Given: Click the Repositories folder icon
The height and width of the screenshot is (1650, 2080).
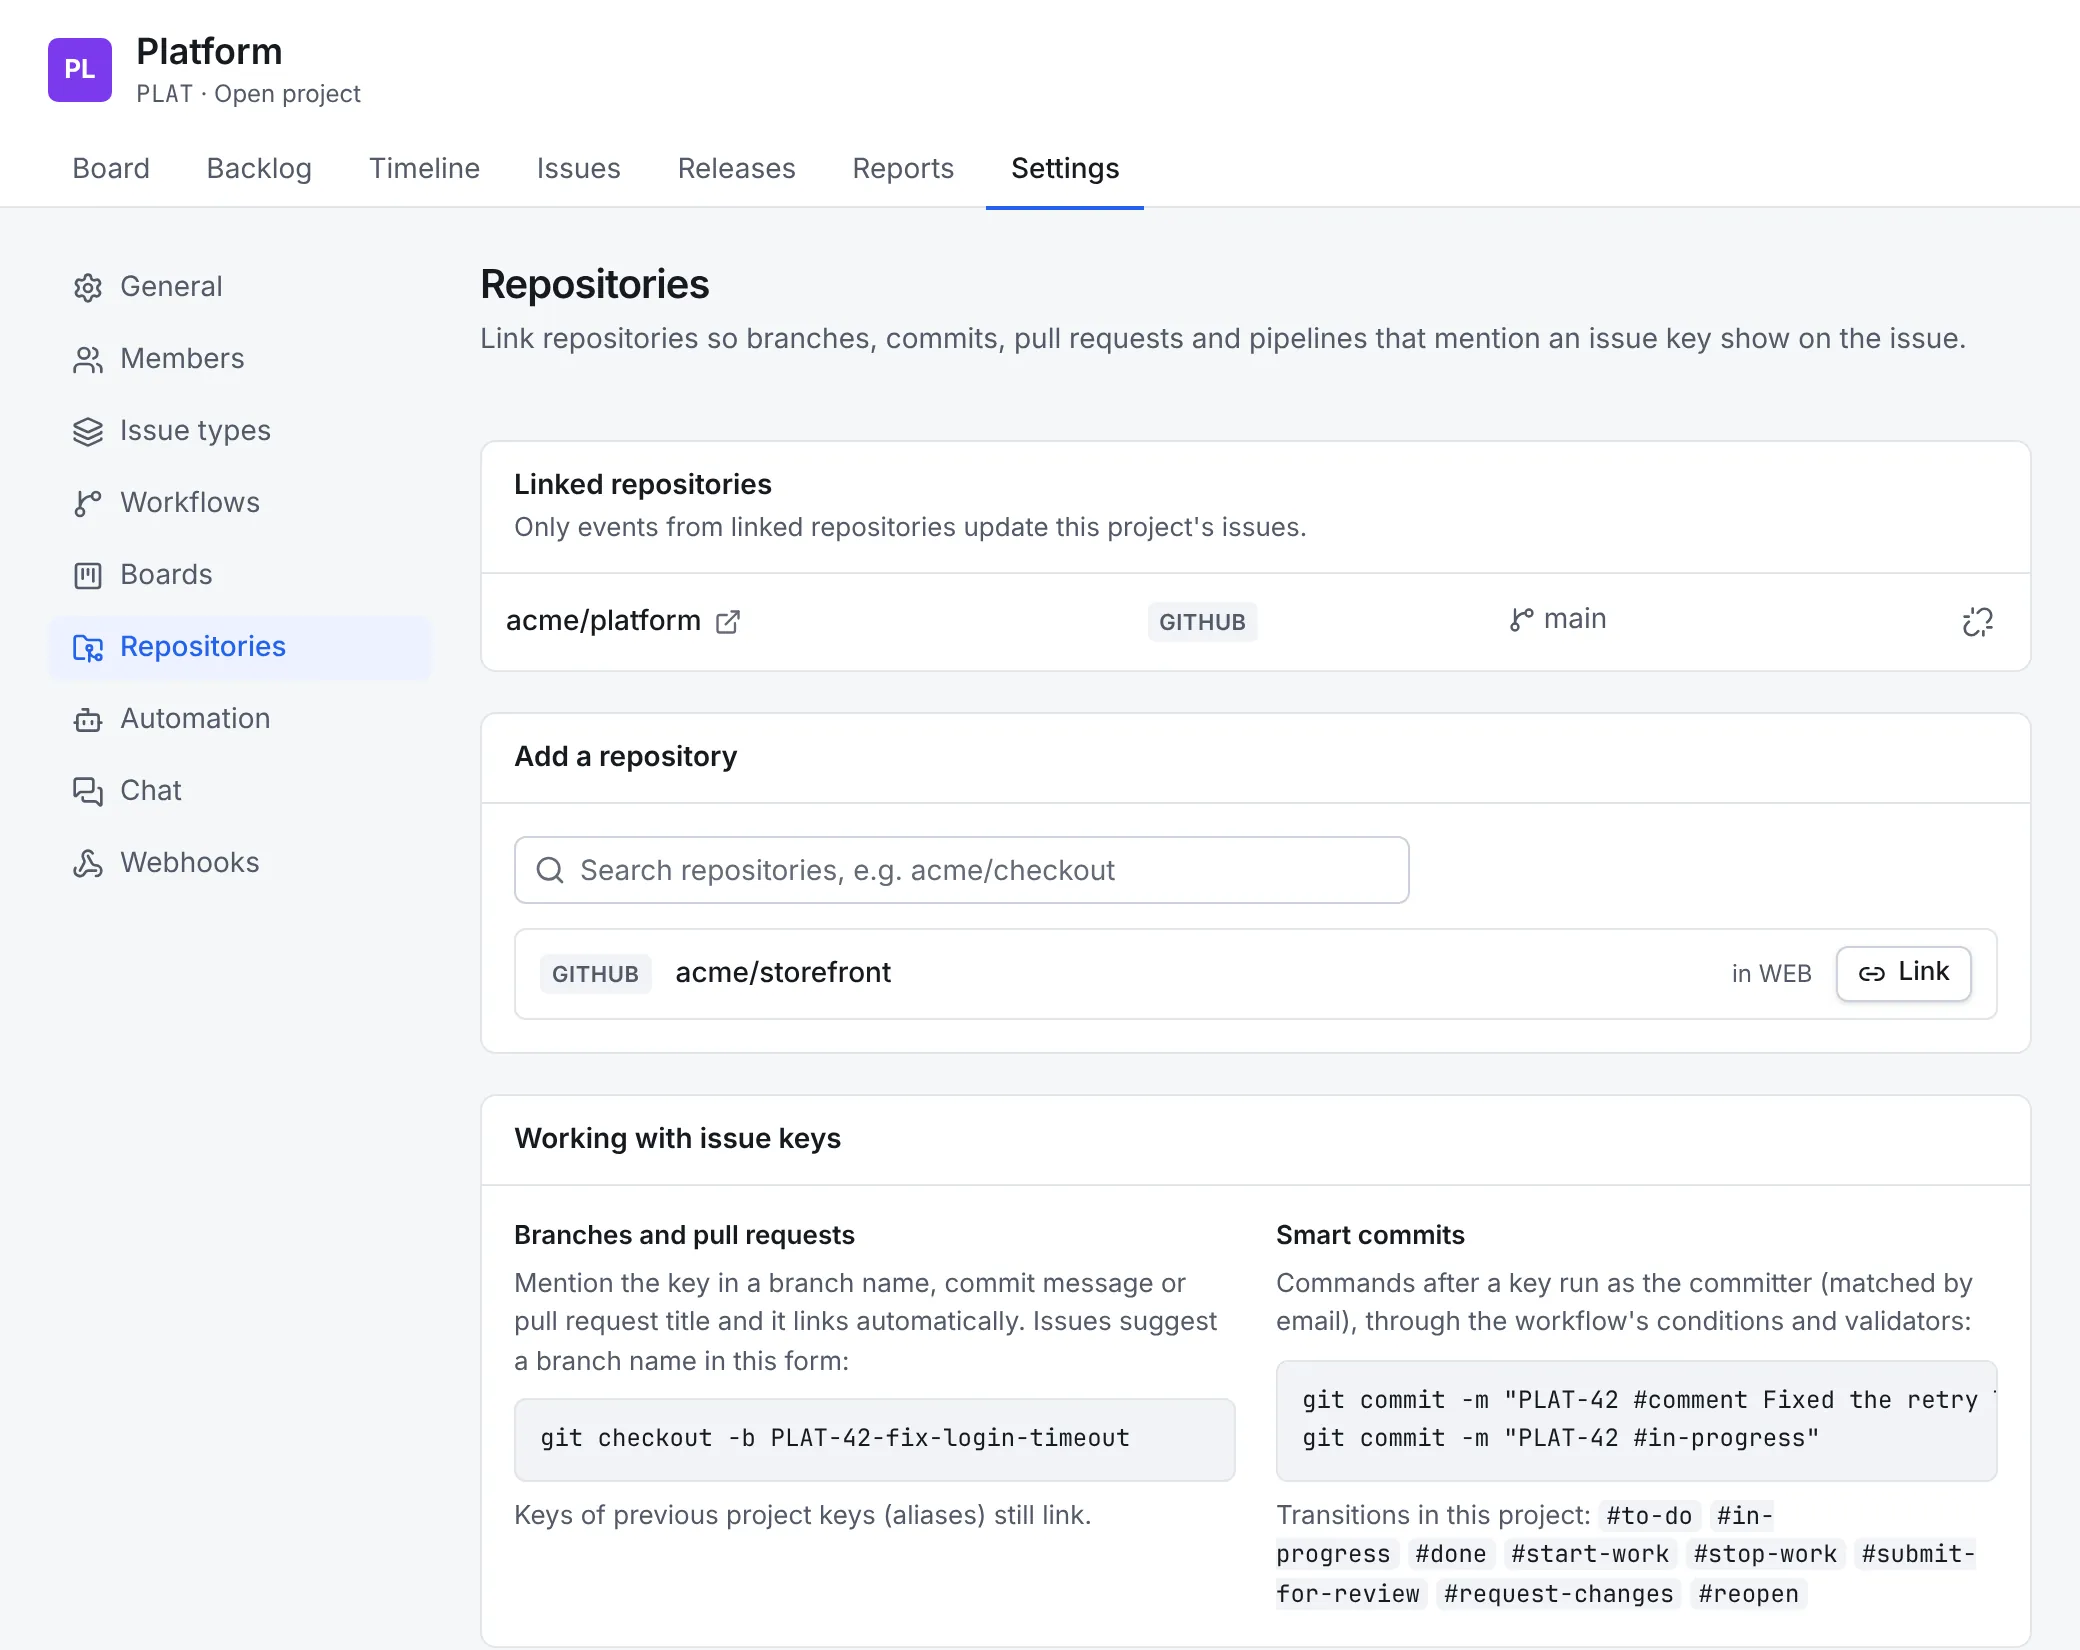Looking at the screenshot, I should click(88, 648).
